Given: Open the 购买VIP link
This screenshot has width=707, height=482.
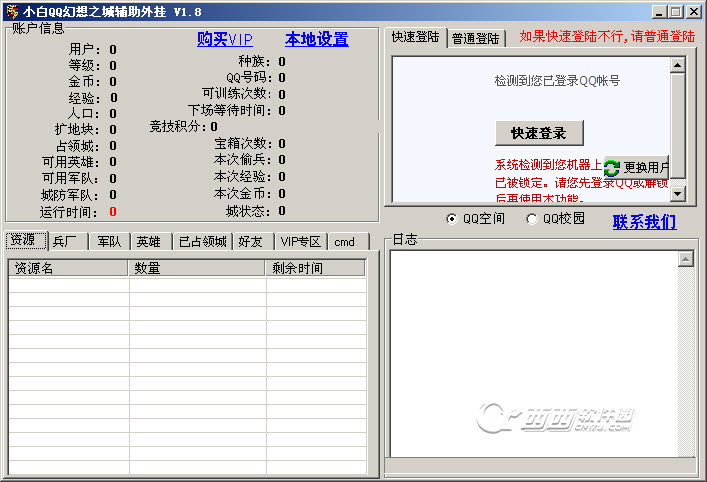Looking at the screenshot, I should [225, 40].
